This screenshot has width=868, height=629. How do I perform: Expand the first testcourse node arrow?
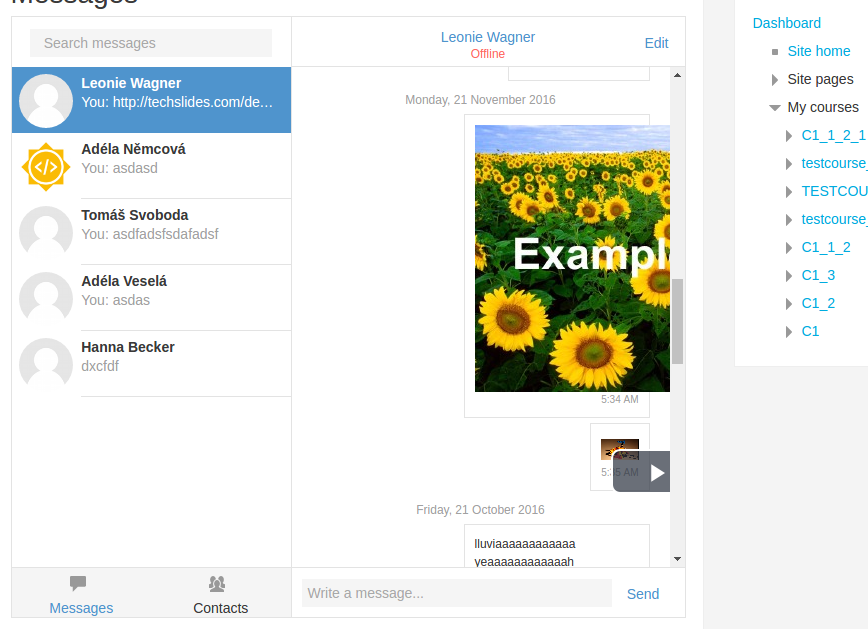789,164
